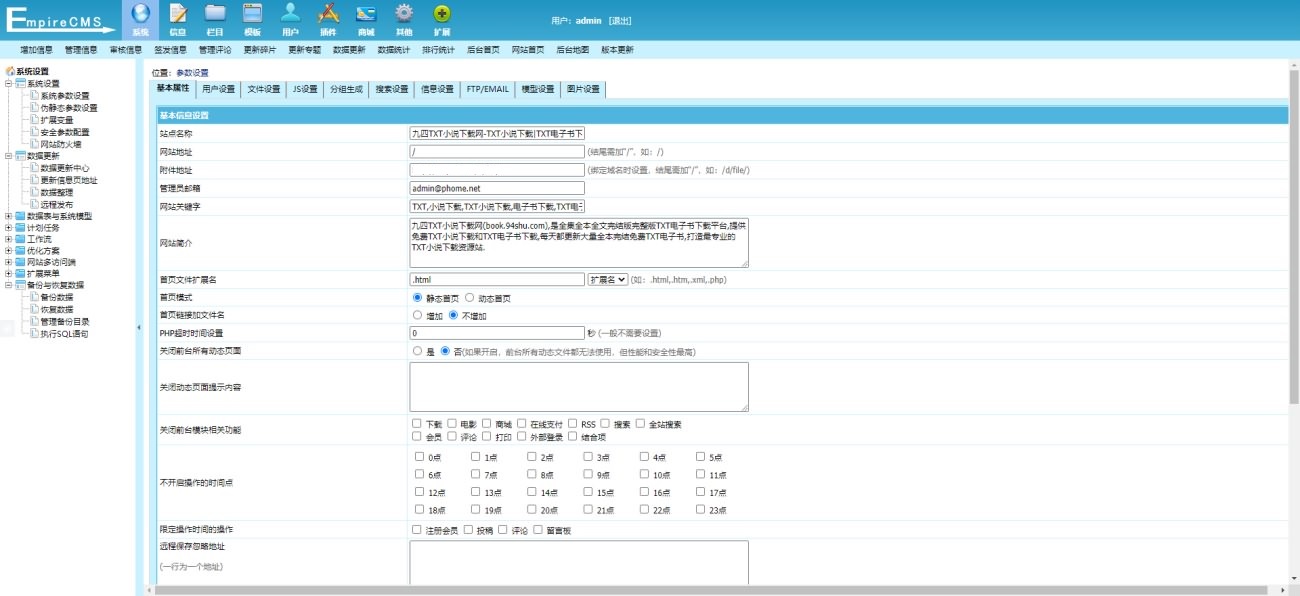This screenshot has width=1300, height=596.
Task: Switch to the 文件设置 tab
Action: (264, 89)
